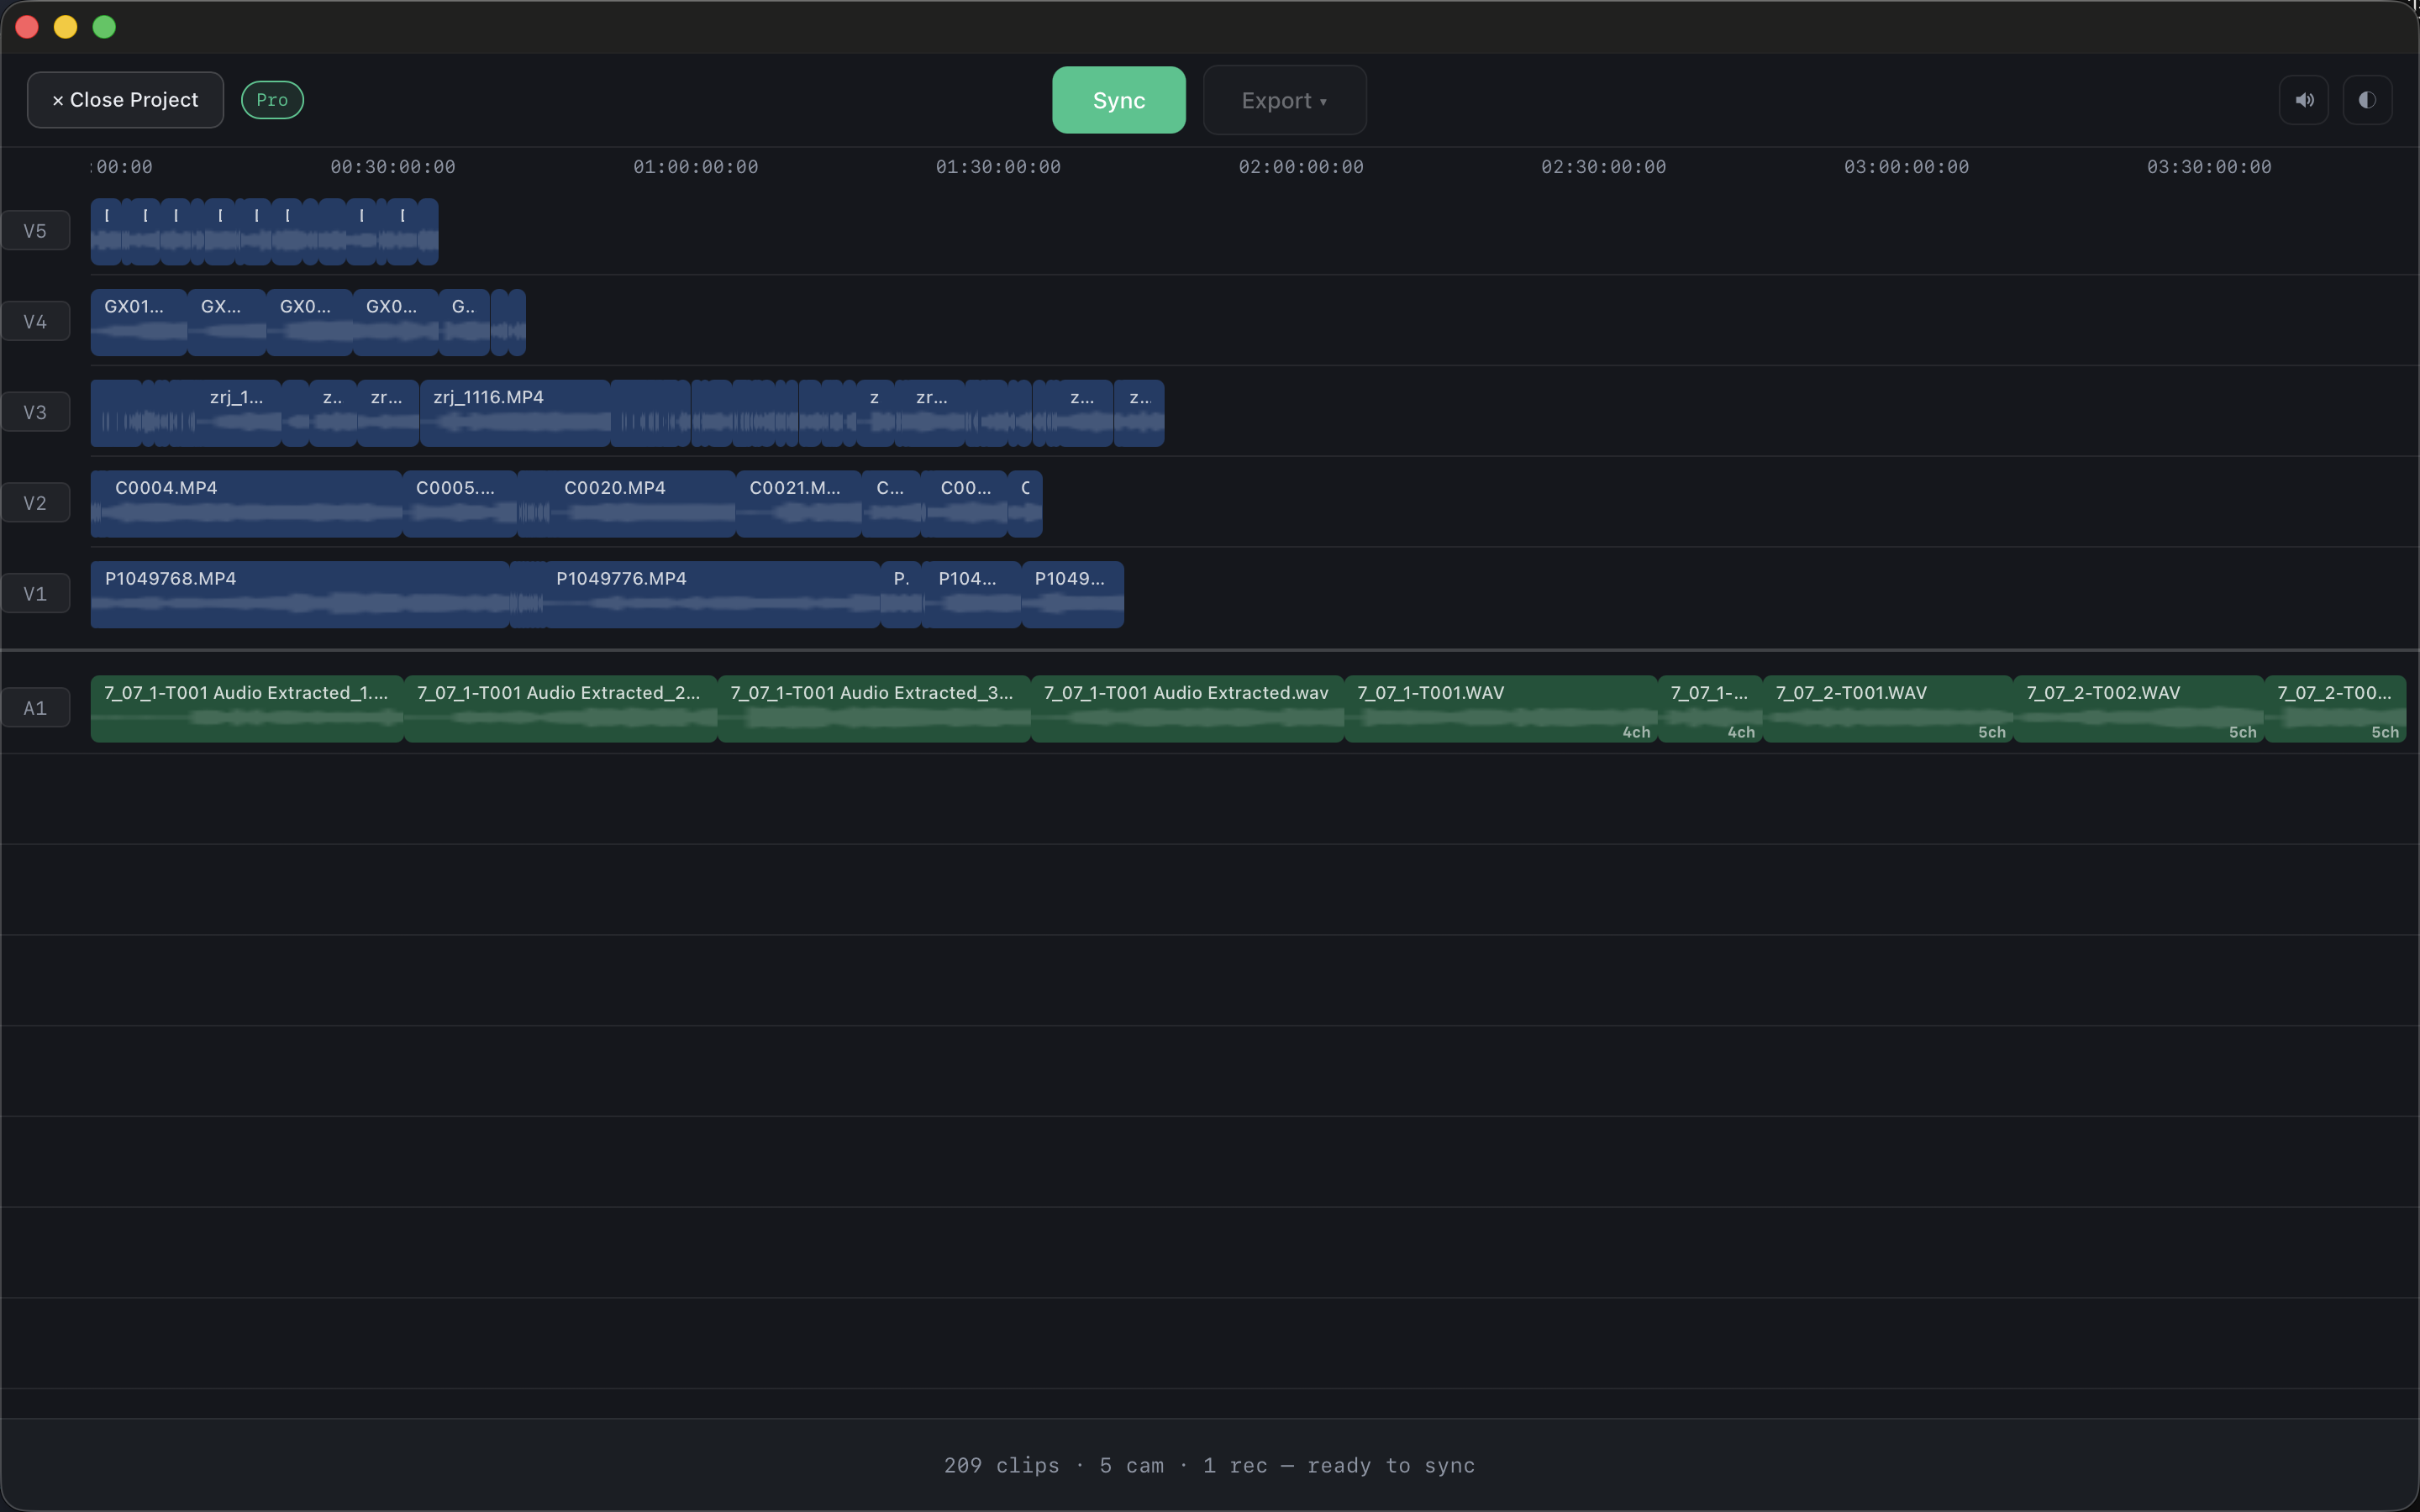
Task: Select clip C0005 on V2 track
Action: pyautogui.click(x=460, y=504)
